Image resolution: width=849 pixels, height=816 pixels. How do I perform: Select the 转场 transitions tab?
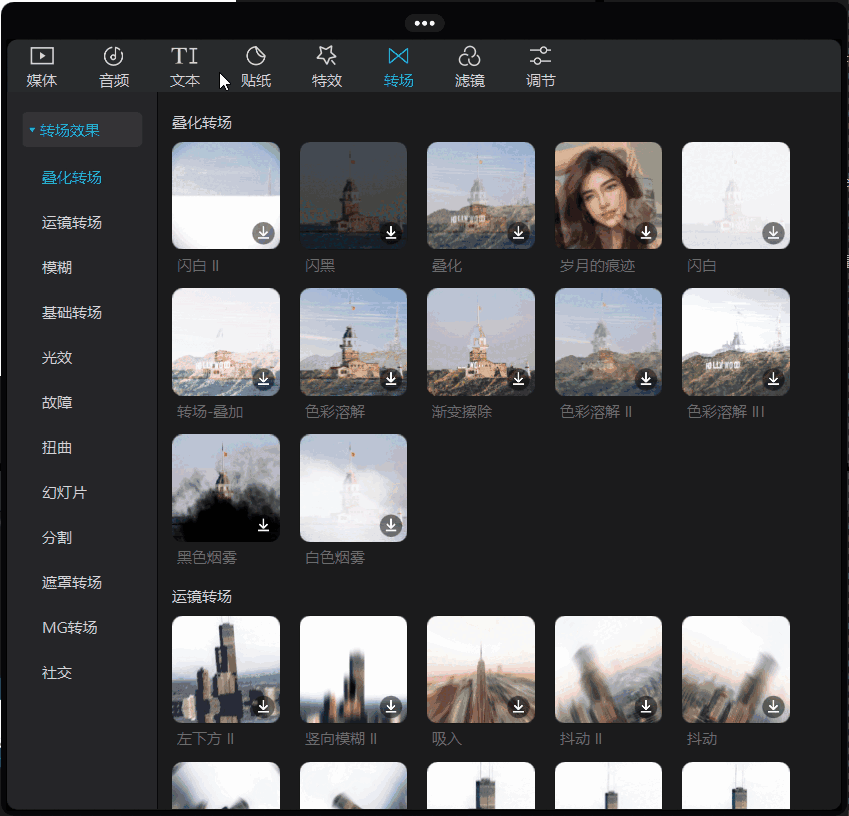tap(398, 67)
